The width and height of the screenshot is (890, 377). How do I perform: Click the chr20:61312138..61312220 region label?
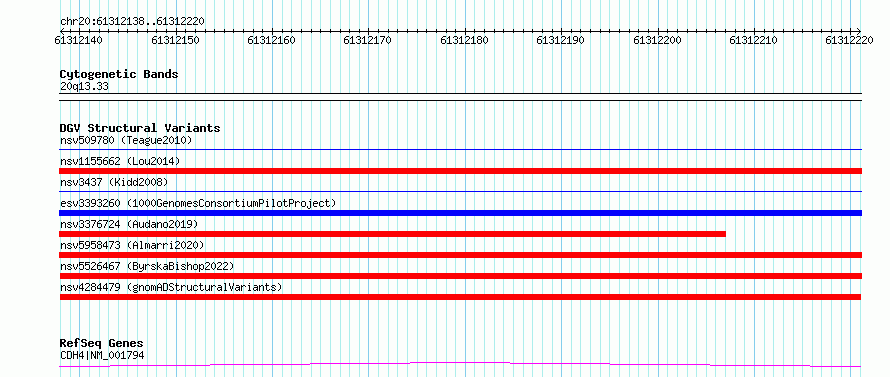(x=132, y=22)
